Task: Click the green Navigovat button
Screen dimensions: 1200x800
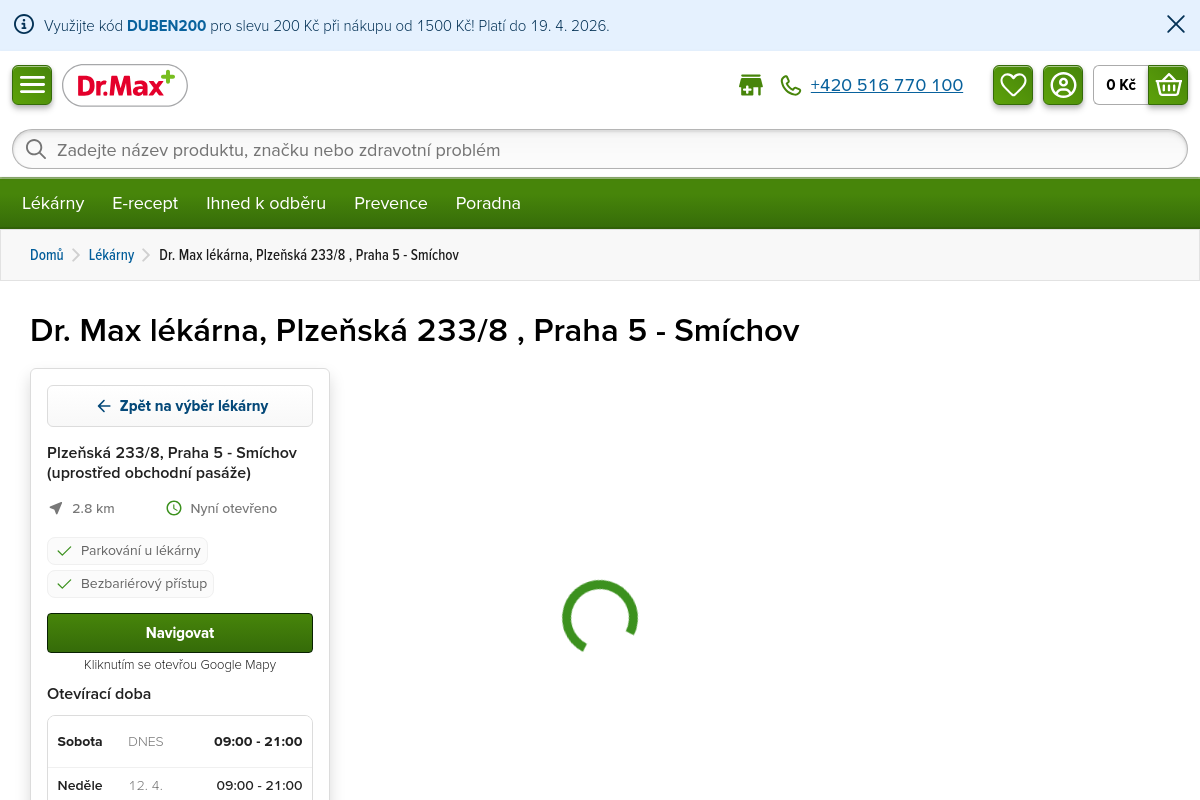Action: pos(180,633)
